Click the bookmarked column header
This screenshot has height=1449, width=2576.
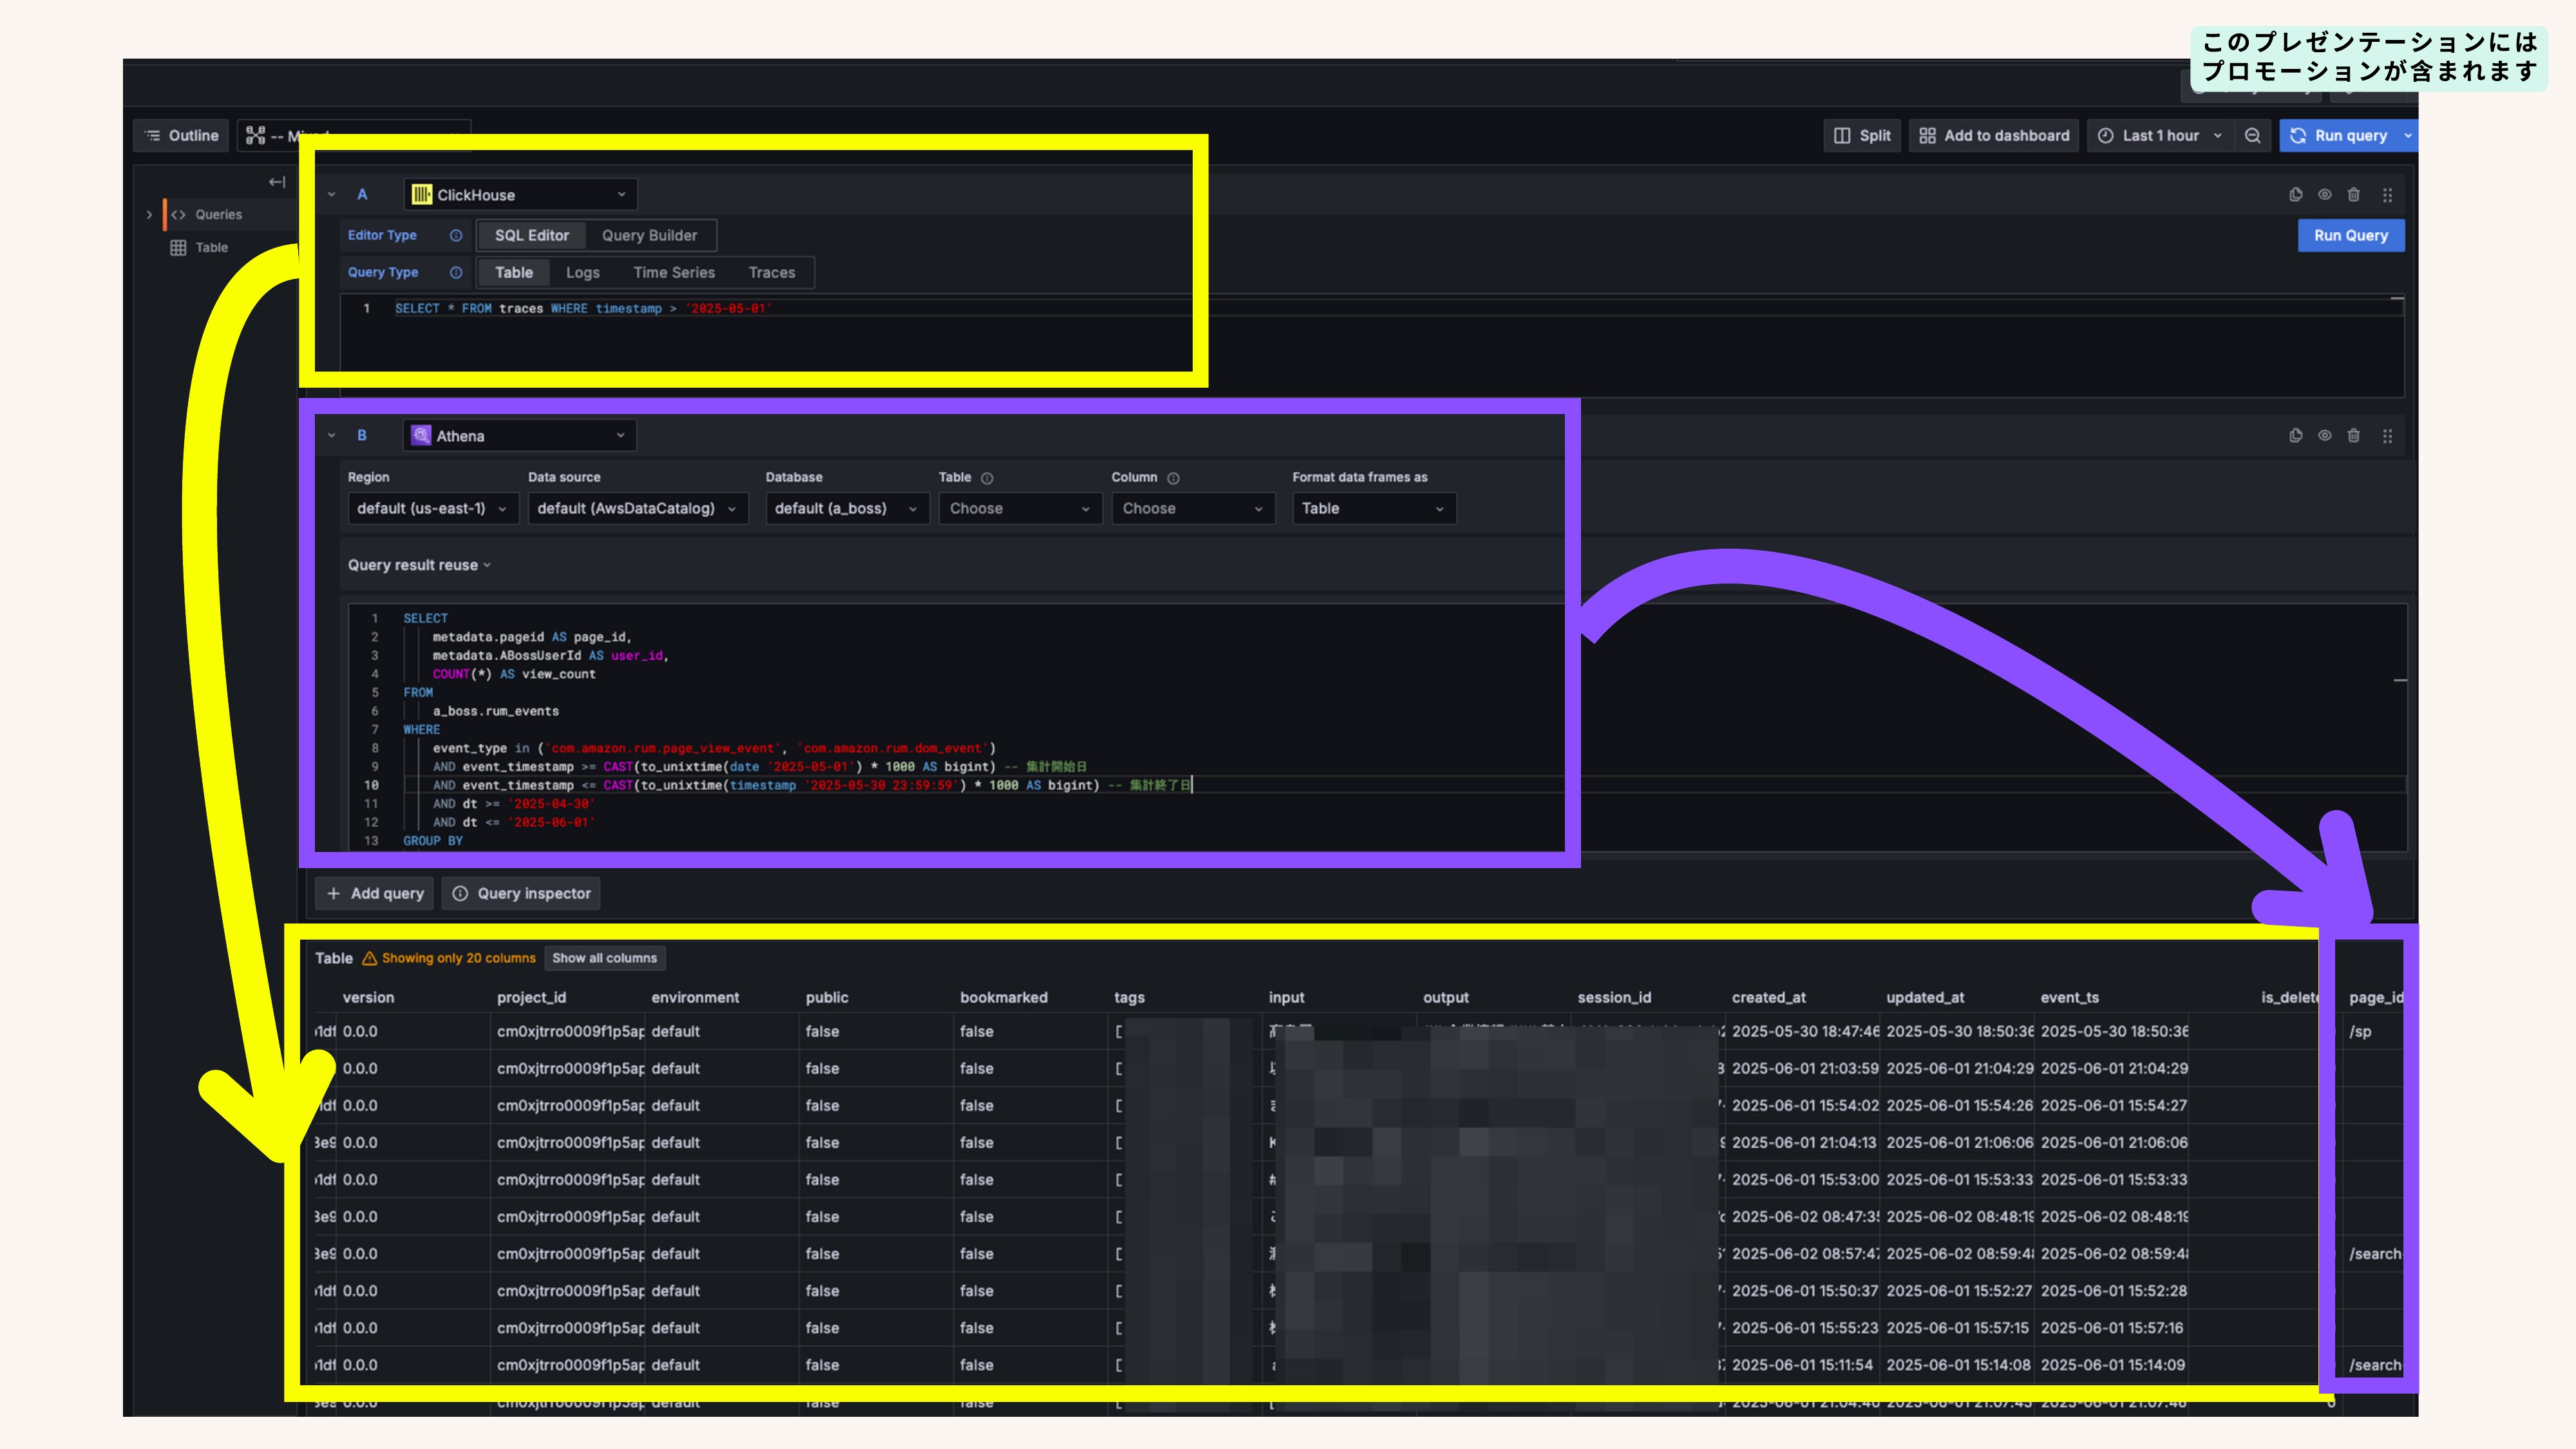[x=1004, y=998]
